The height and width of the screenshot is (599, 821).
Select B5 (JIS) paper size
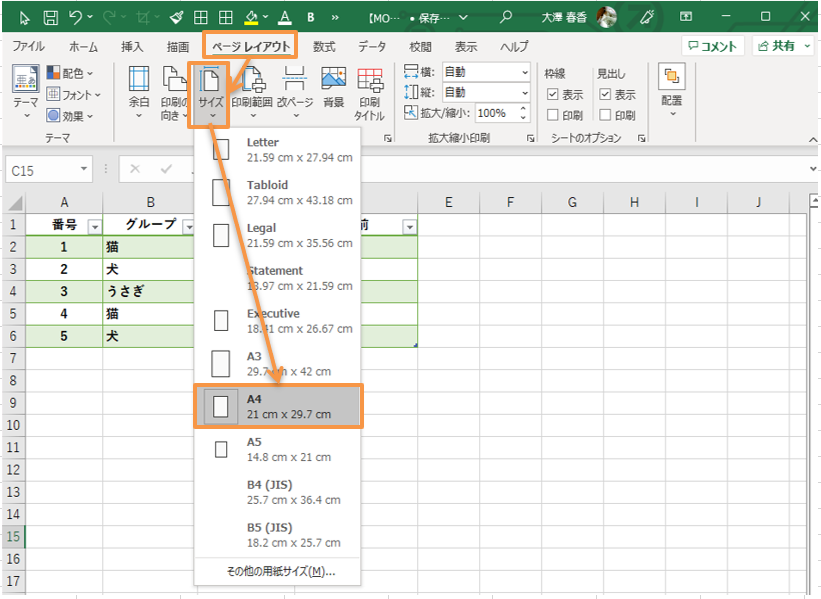[278, 535]
